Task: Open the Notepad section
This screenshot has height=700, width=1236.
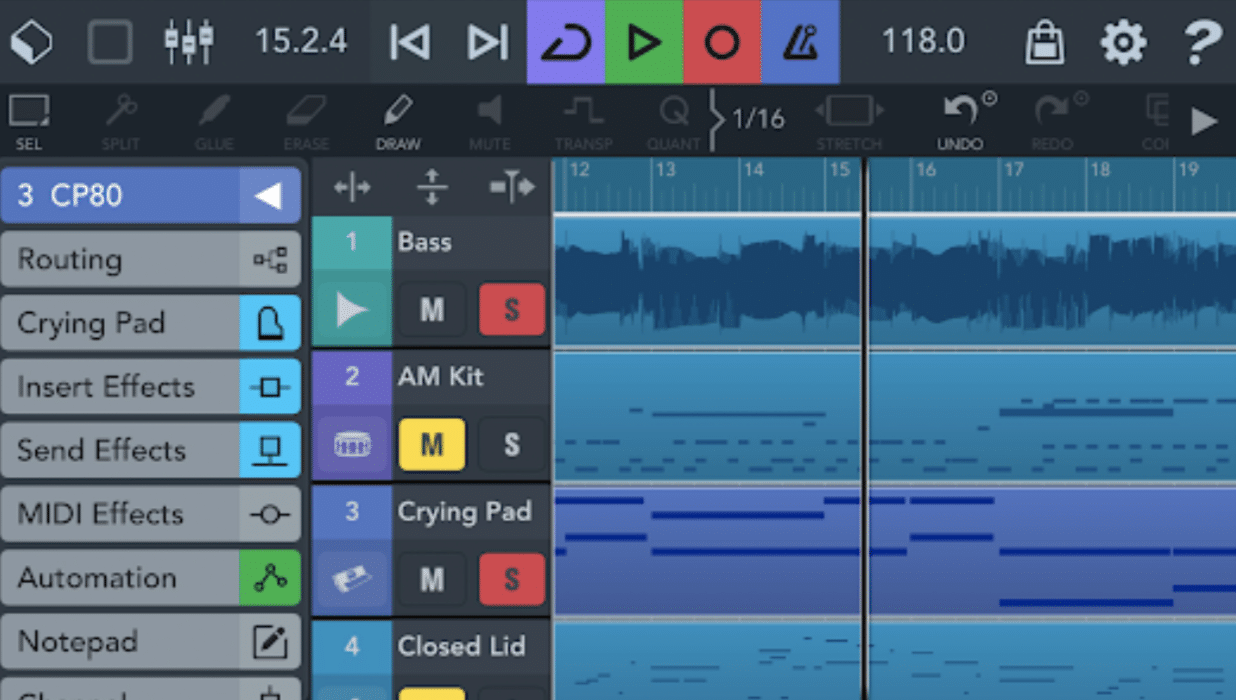Action: pos(150,642)
